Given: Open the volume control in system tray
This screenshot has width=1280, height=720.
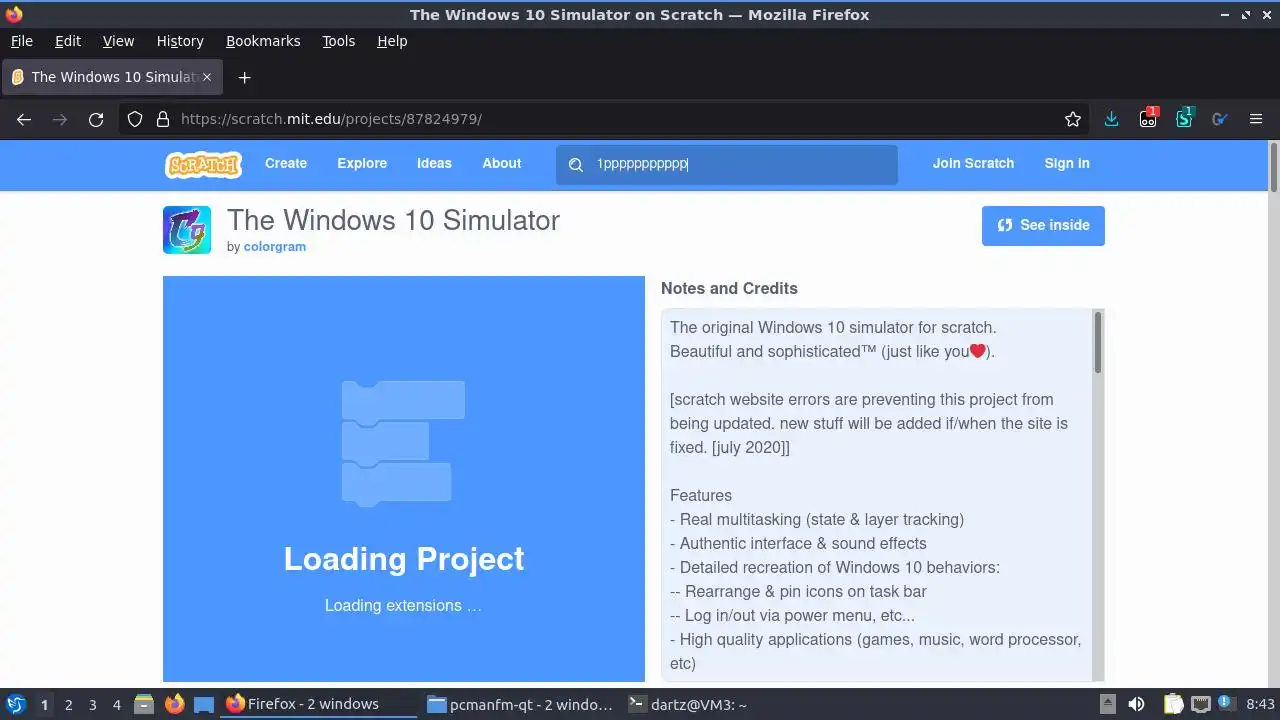Looking at the screenshot, I should 1136,704.
